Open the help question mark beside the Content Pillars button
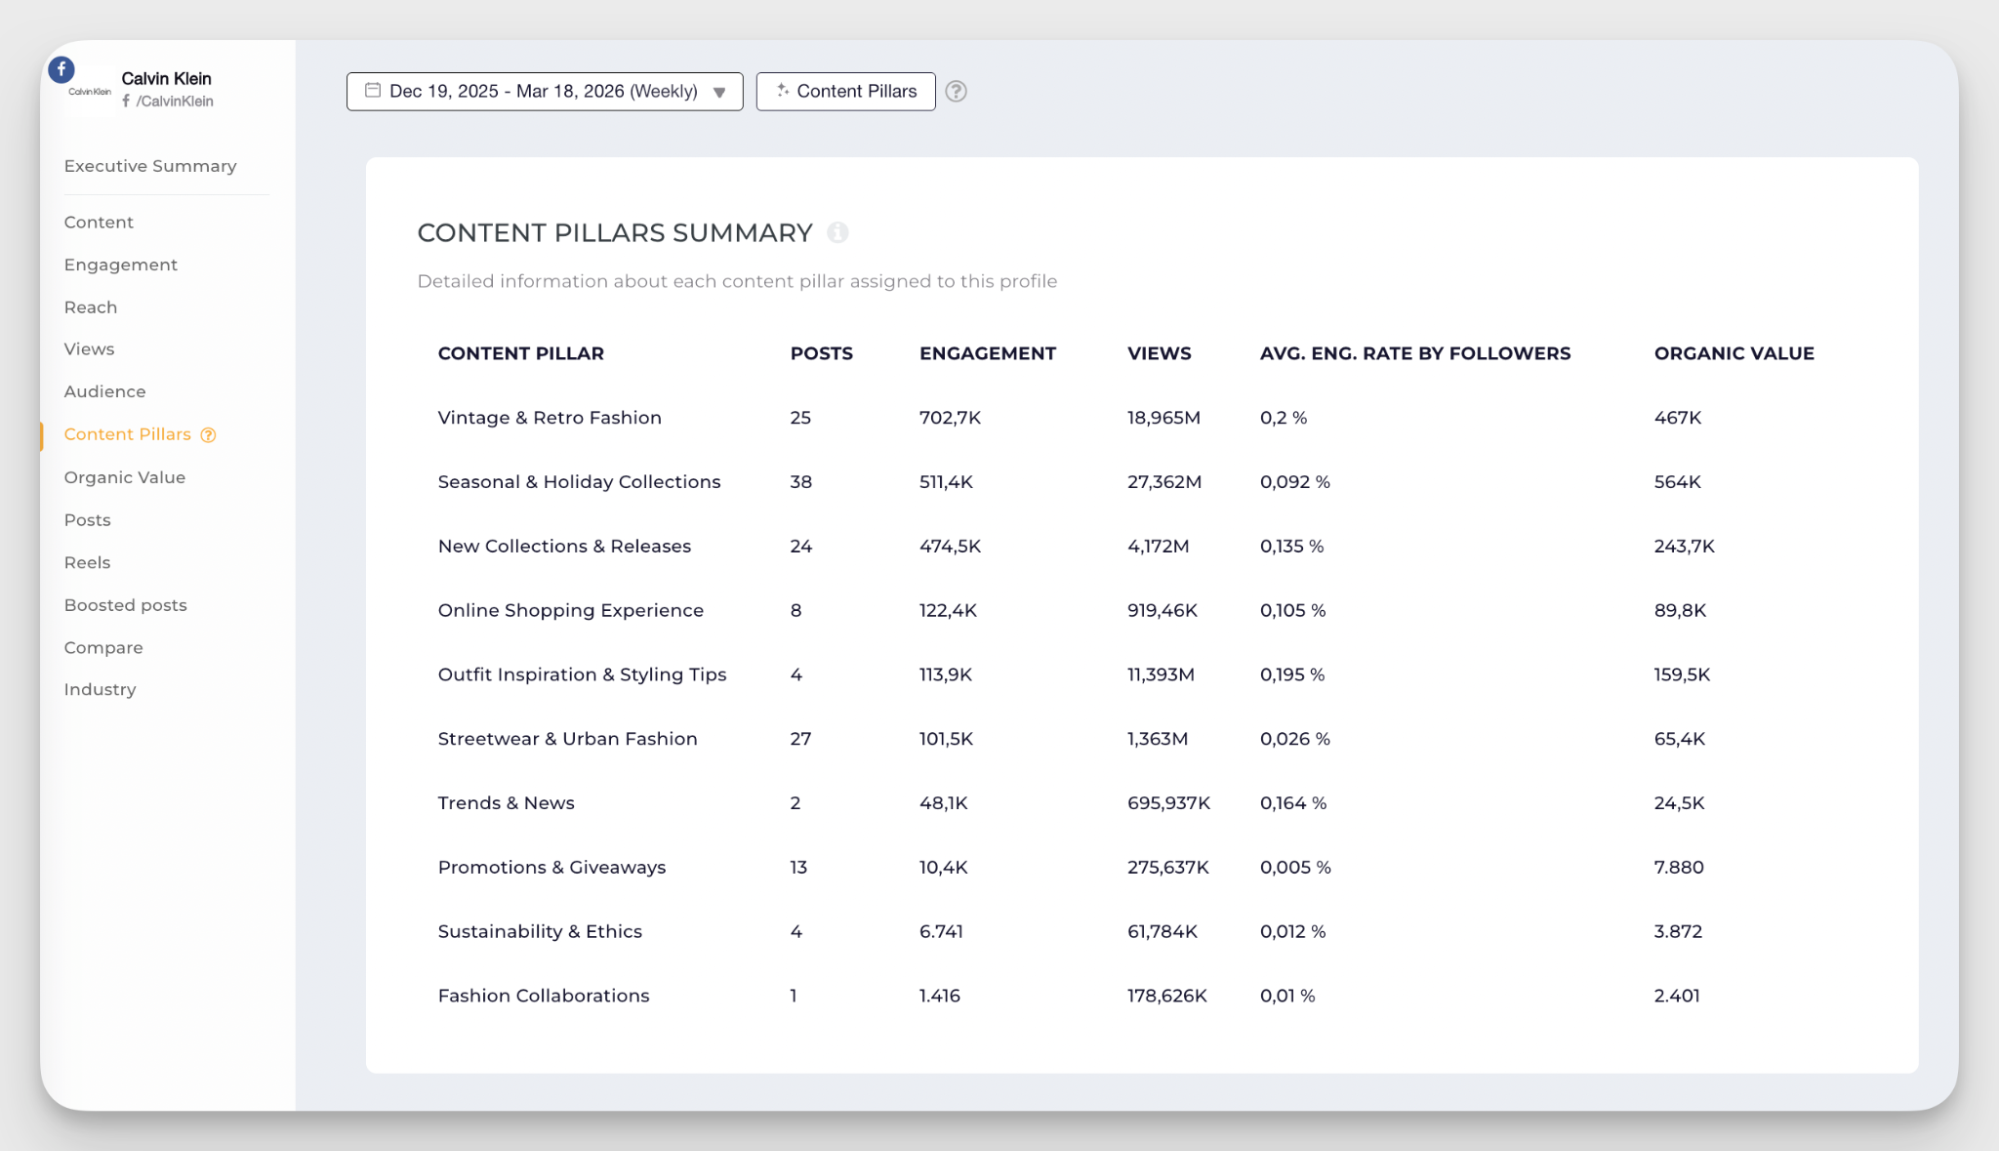This screenshot has width=1999, height=1151. (957, 92)
